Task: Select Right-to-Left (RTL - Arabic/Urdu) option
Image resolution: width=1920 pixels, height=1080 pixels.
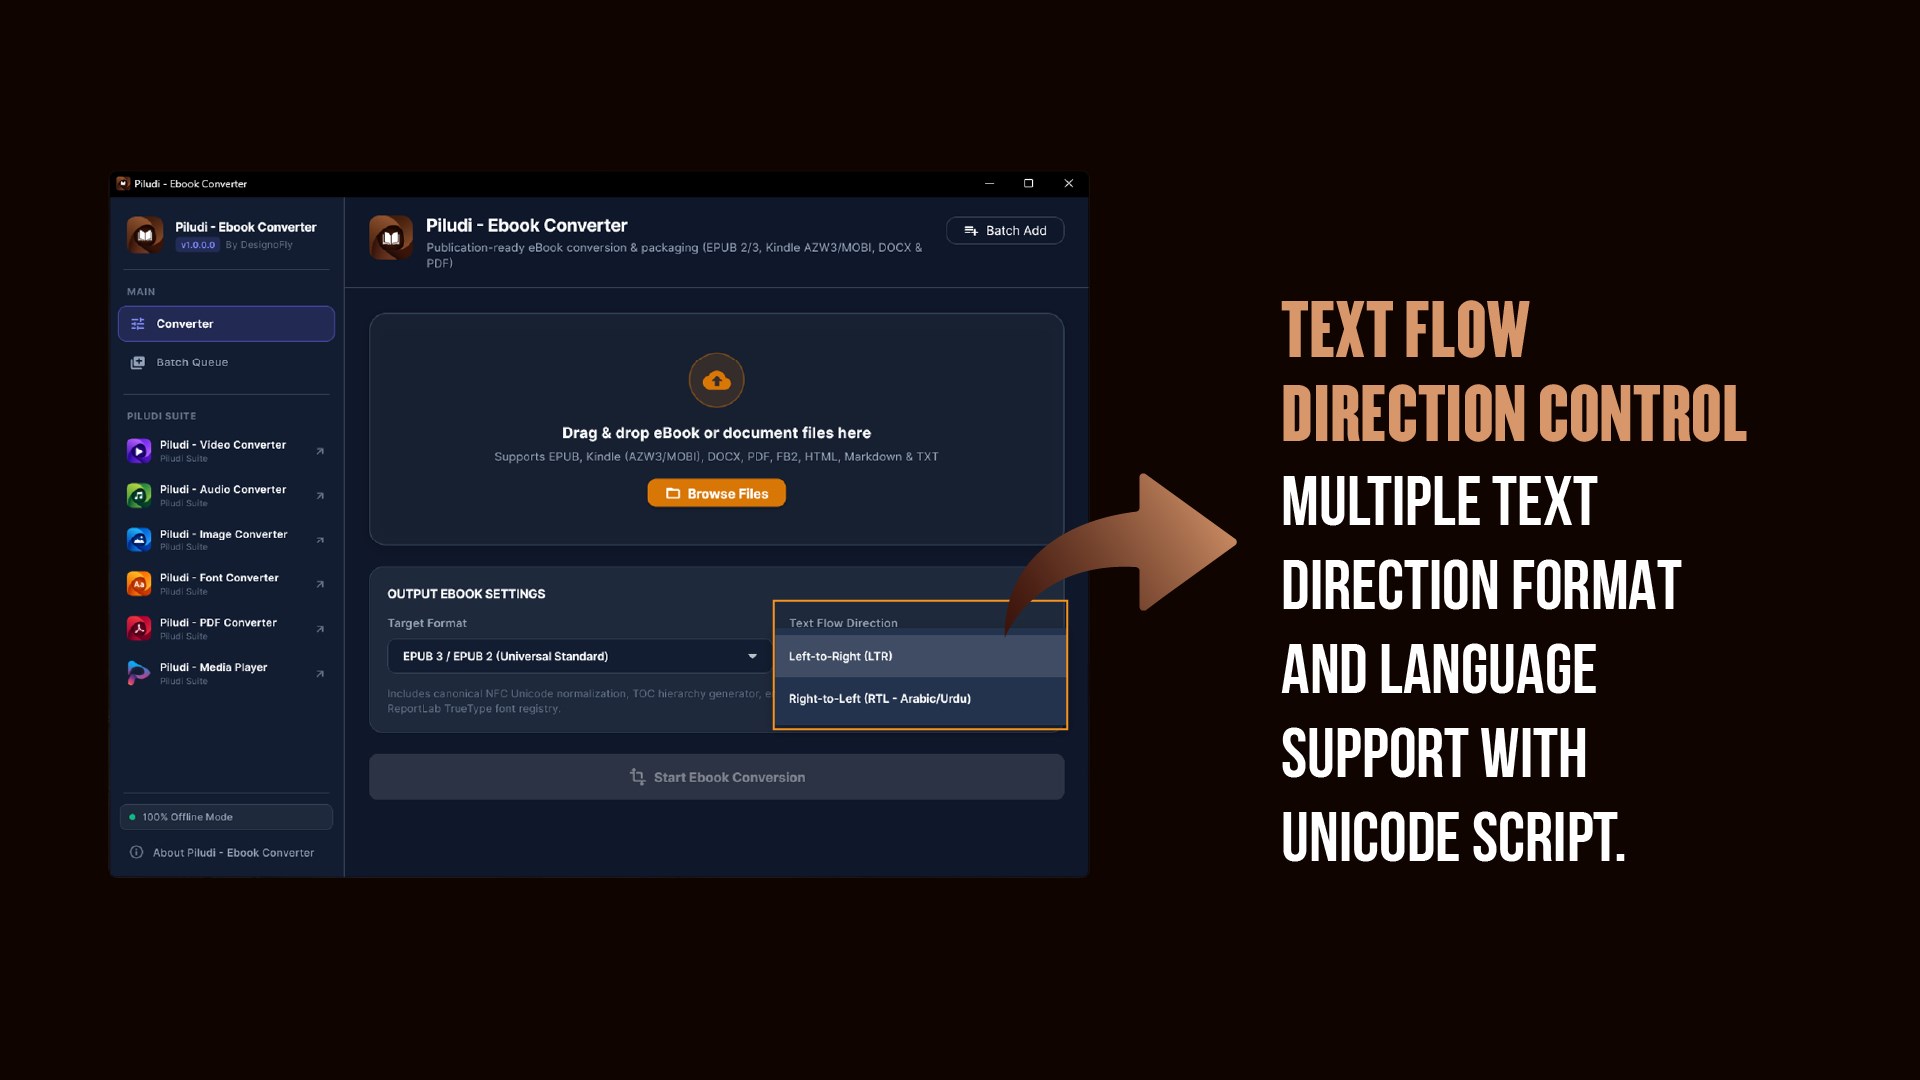Action: [920, 699]
